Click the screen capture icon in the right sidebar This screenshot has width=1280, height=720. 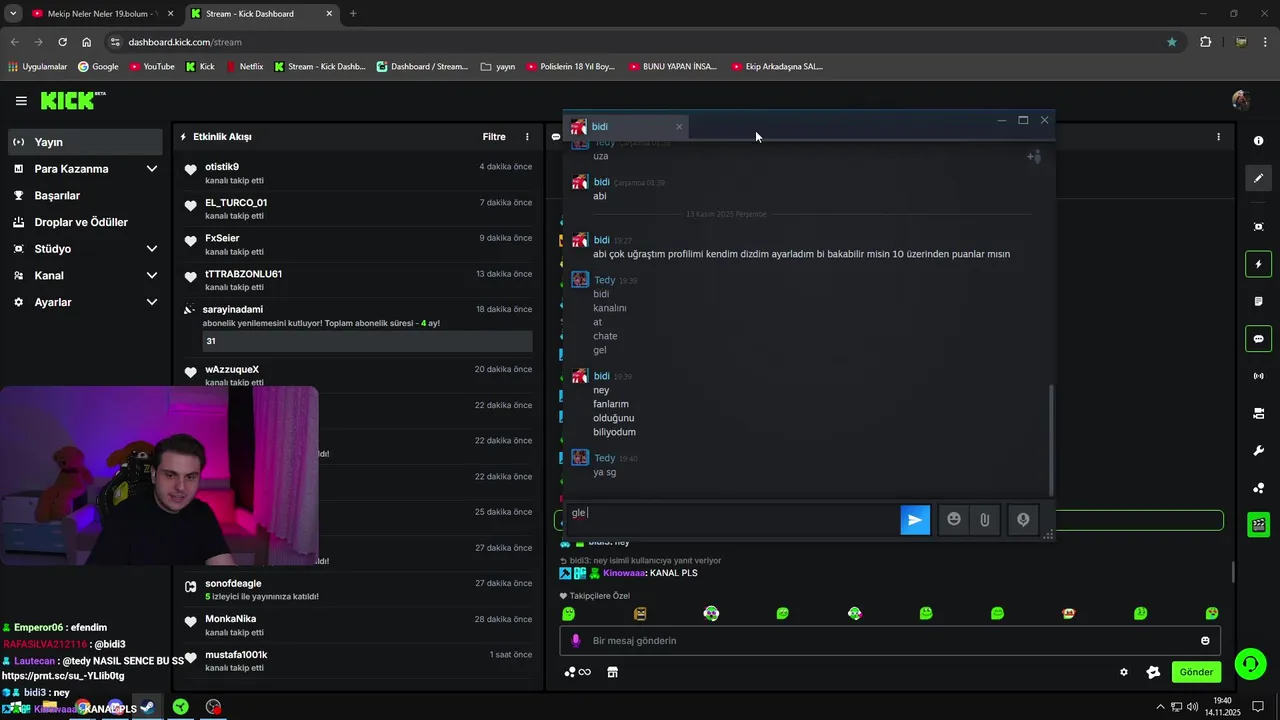(x=1258, y=227)
